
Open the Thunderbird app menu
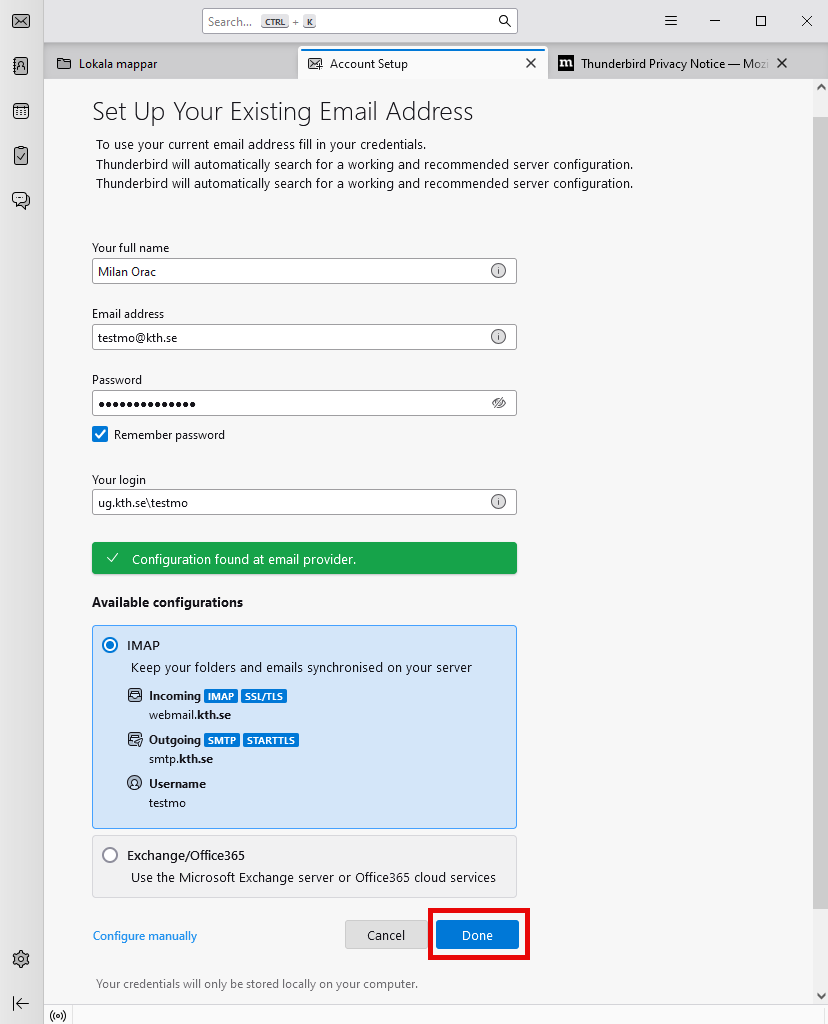click(671, 21)
